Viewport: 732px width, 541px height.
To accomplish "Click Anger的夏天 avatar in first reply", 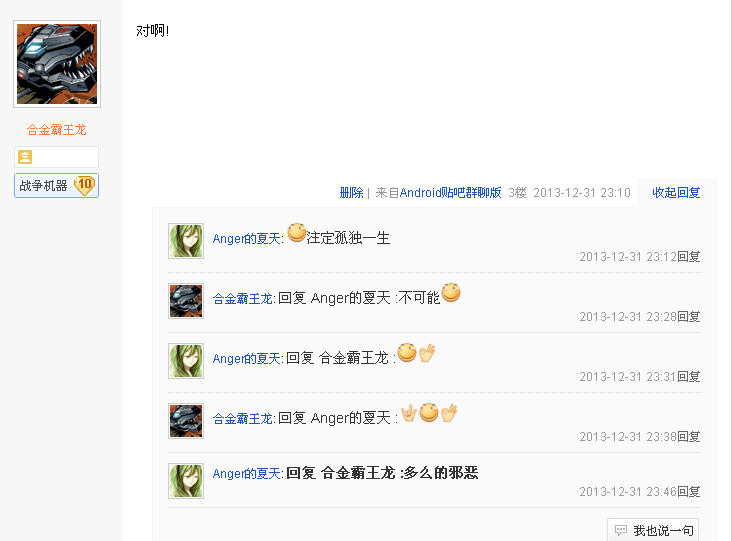I will [x=186, y=241].
